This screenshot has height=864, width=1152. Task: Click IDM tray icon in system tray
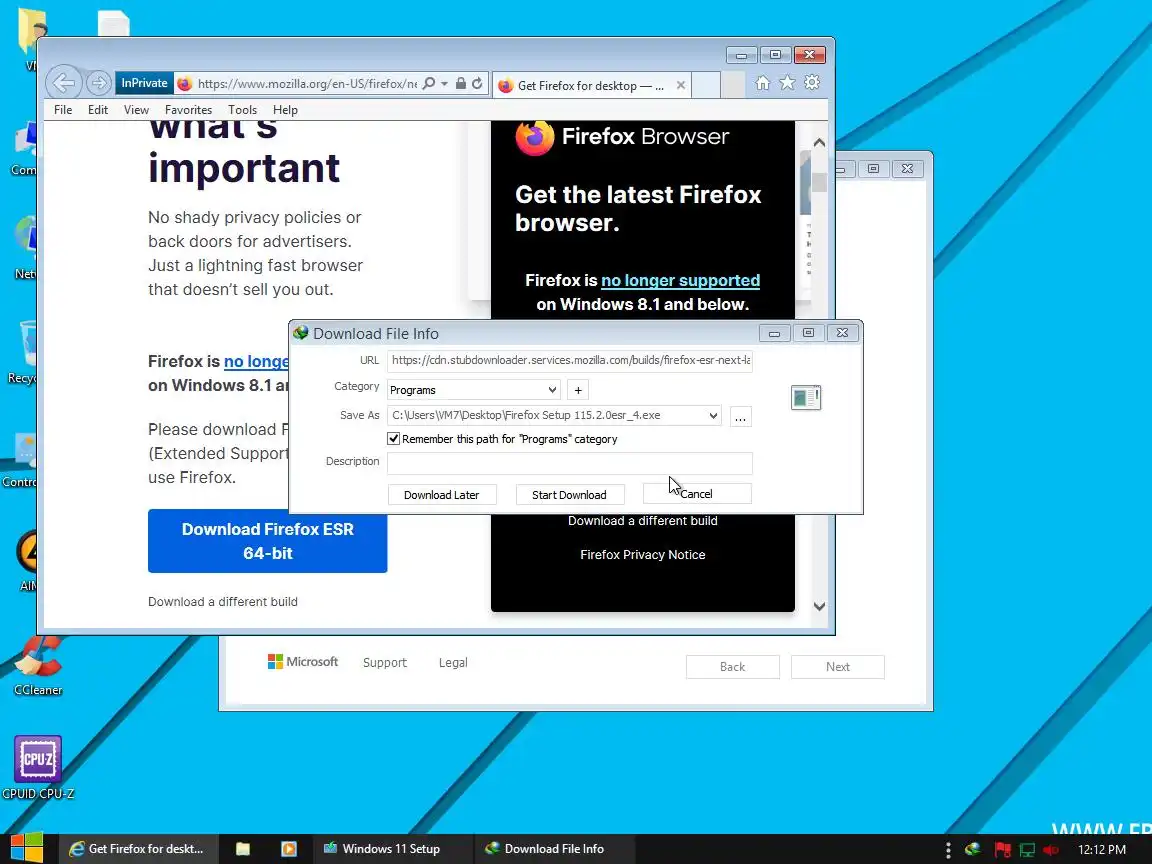973,849
